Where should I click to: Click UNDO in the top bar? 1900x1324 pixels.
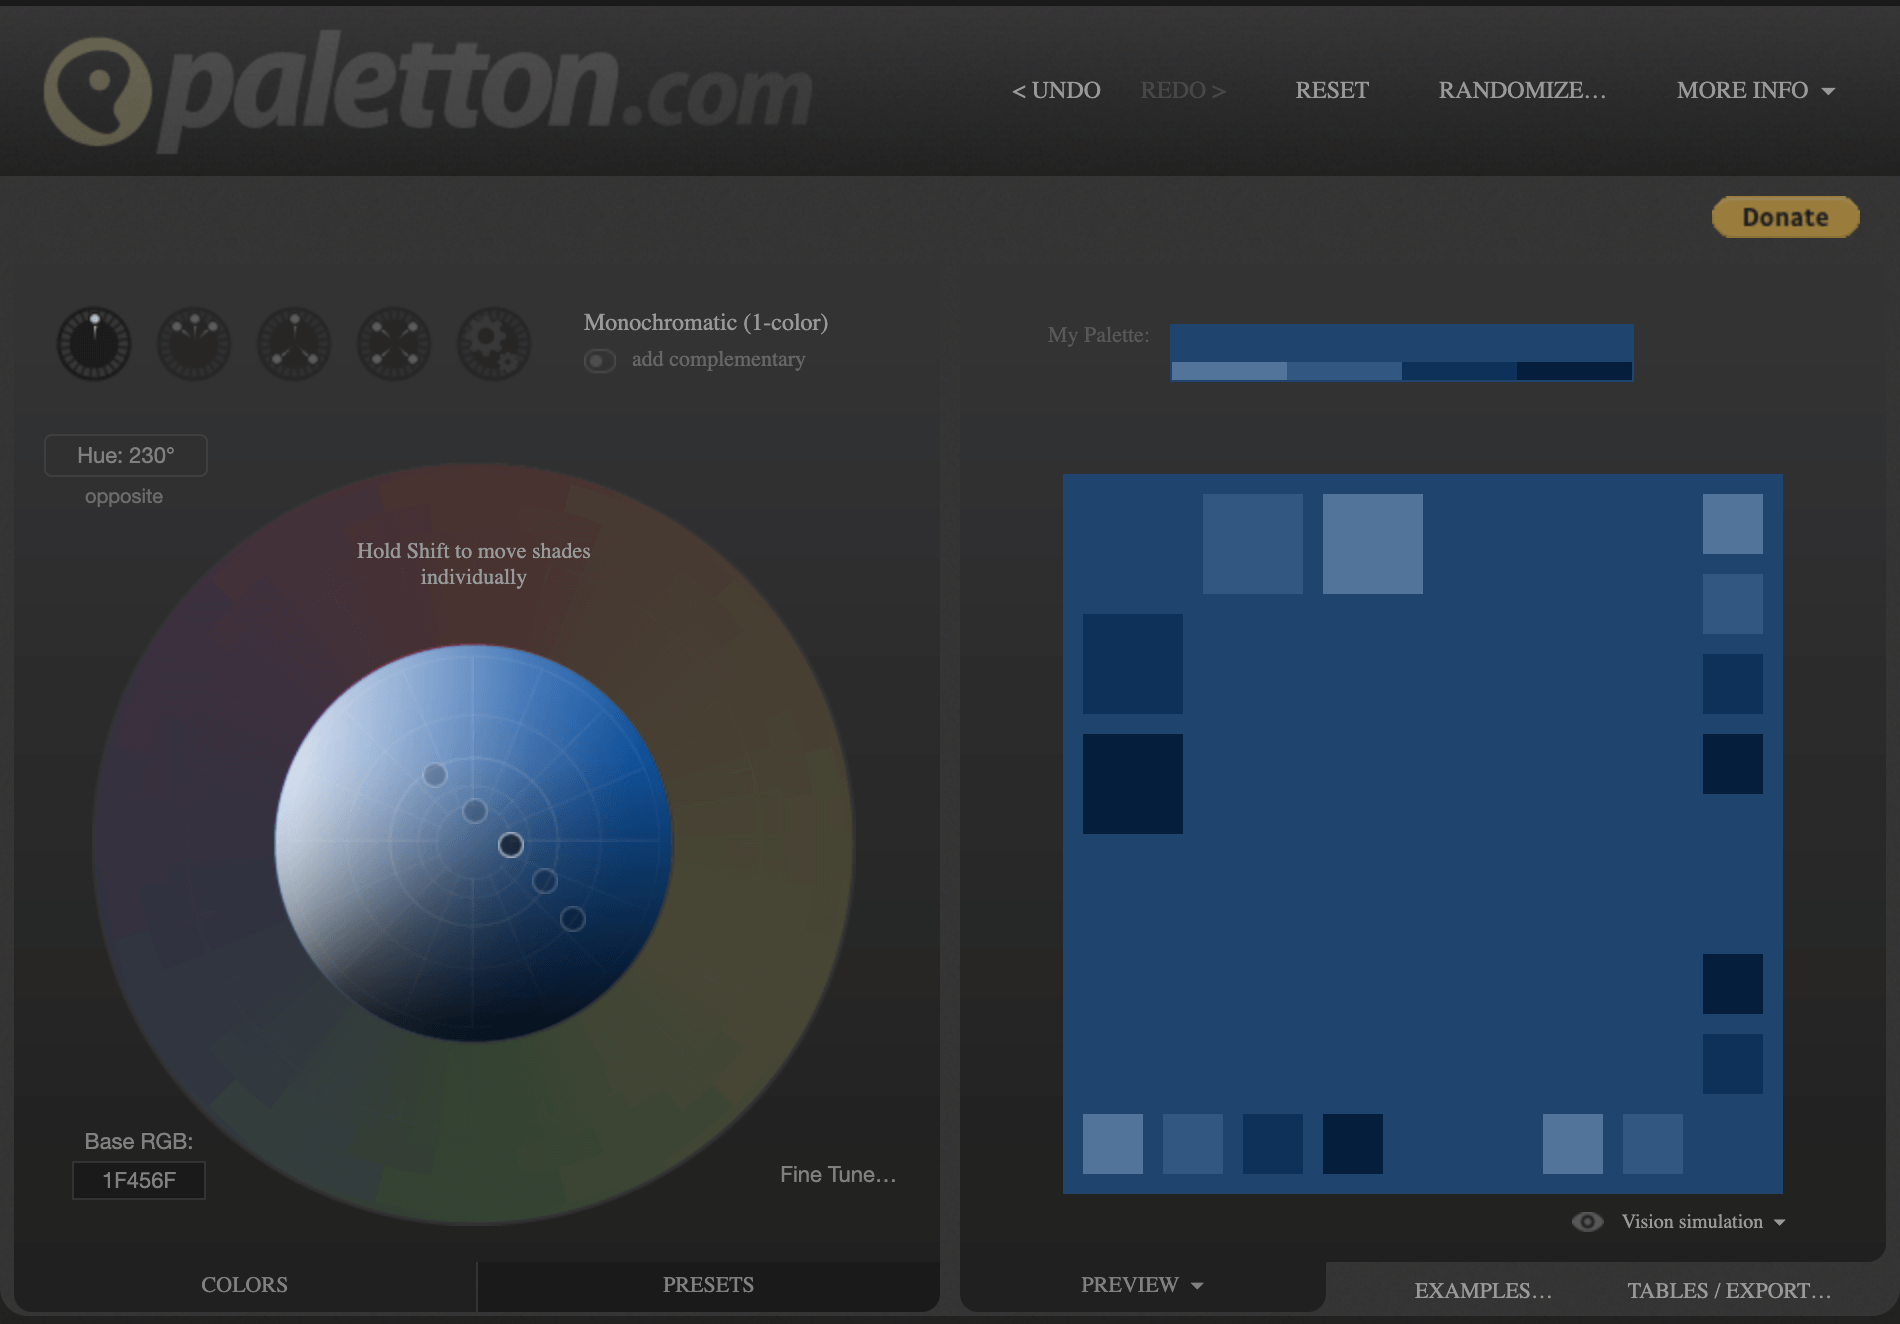(x=1056, y=90)
